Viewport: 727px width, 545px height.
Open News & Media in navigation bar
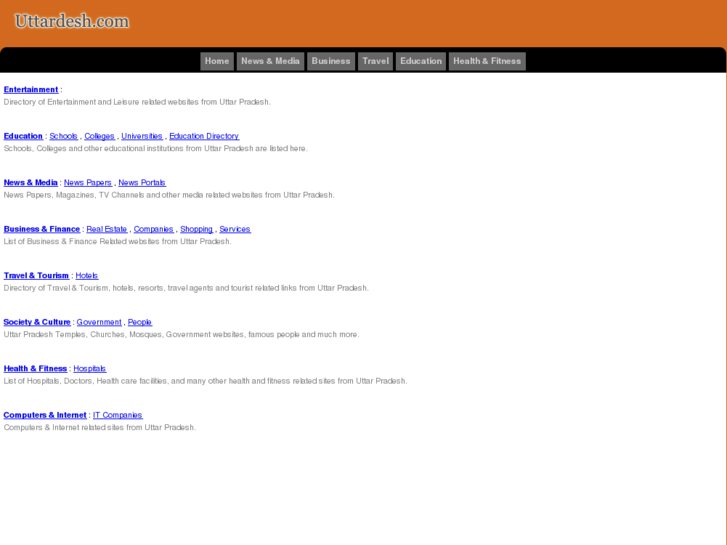click(270, 61)
